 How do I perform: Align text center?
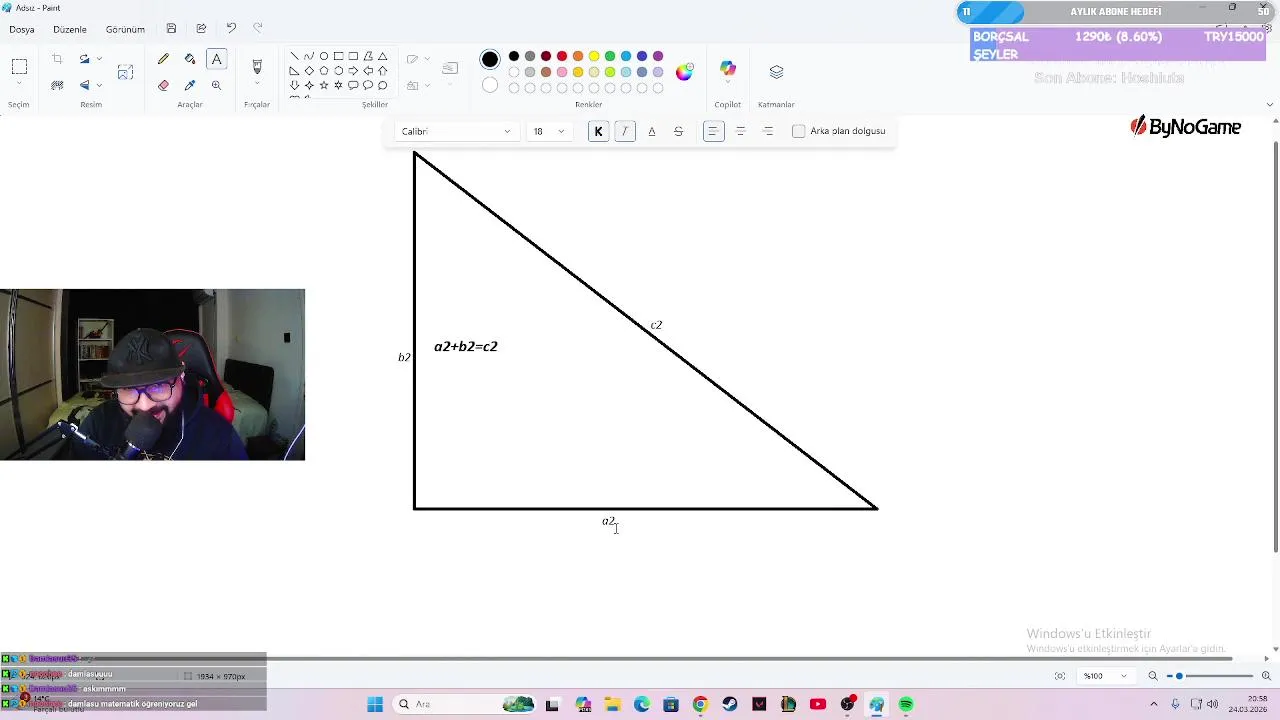(x=740, y=131)
